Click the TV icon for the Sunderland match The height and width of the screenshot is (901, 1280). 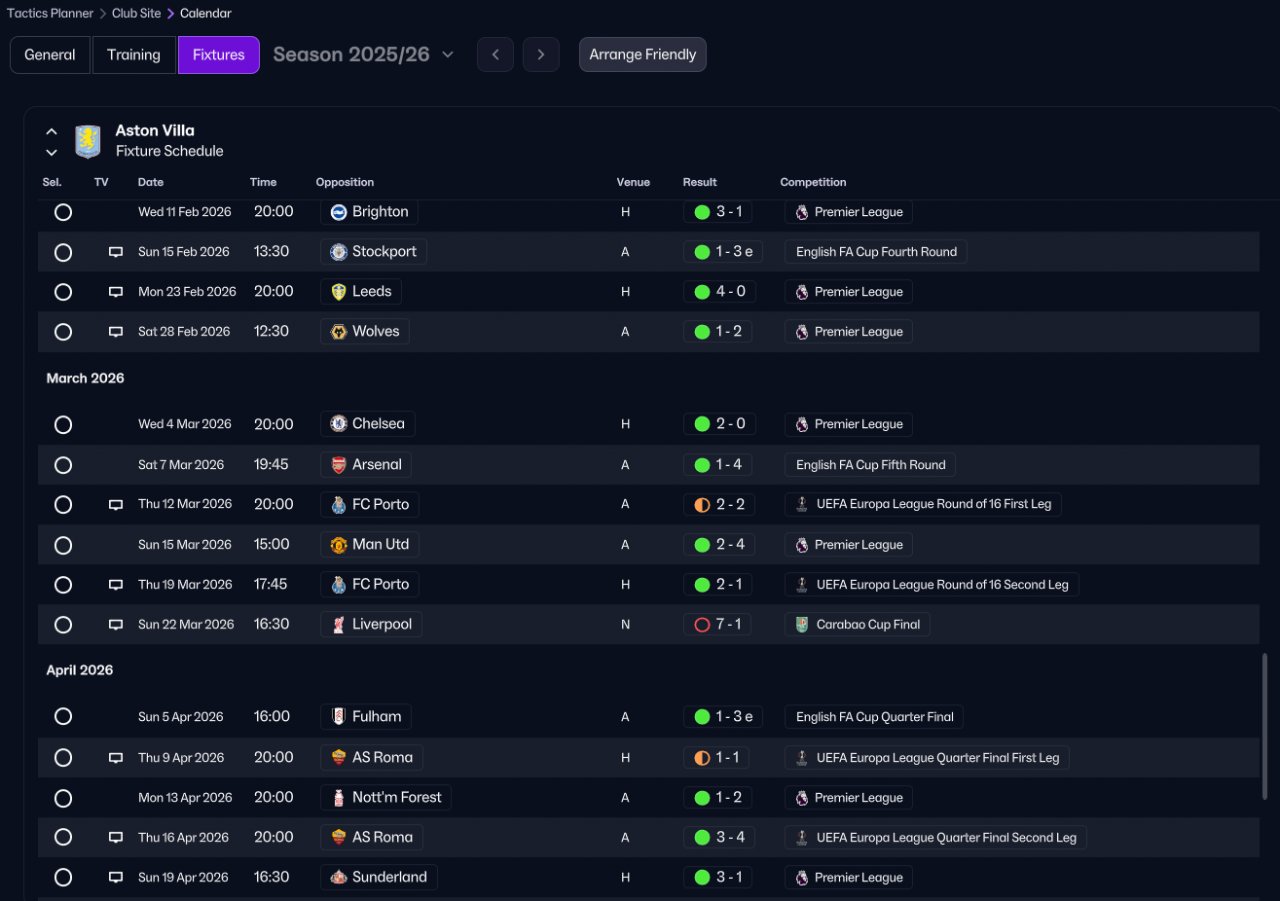pyautogui.click(x=116, y=878)
